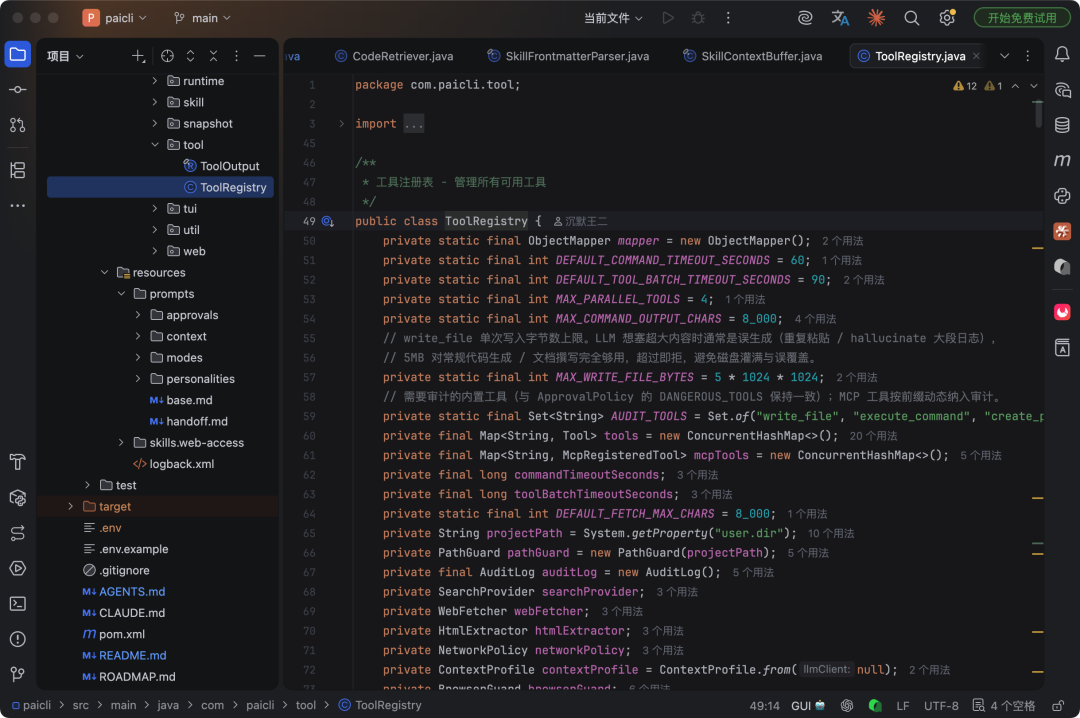1080x718 pixels.
Task: Click the Run play button
Action: pyautogui.click(x=667, y=18)
